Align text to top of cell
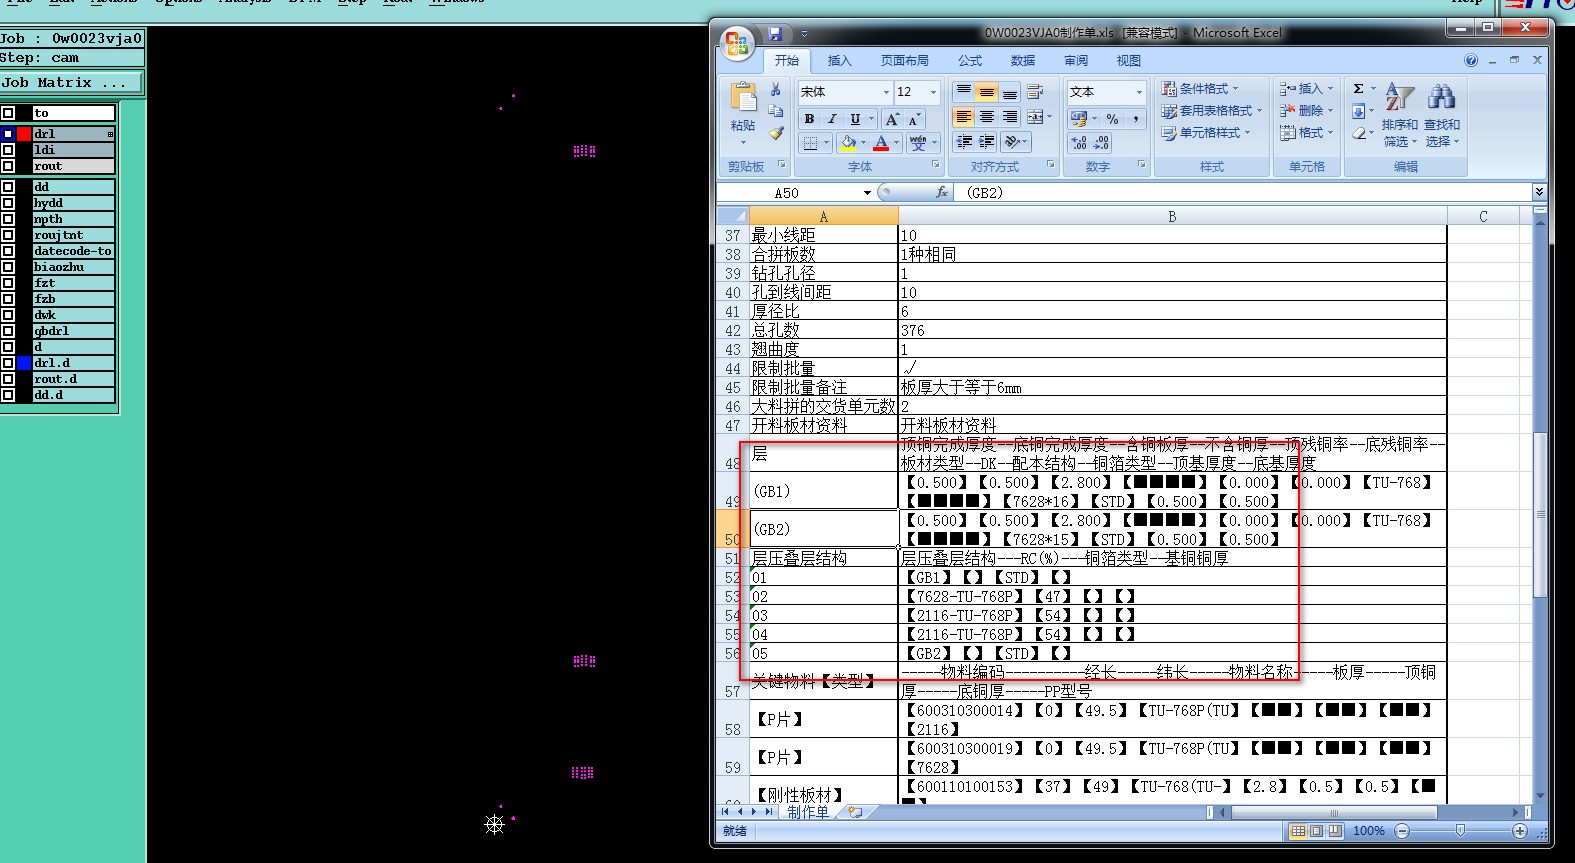1575x863 pixels. (964, 92)
